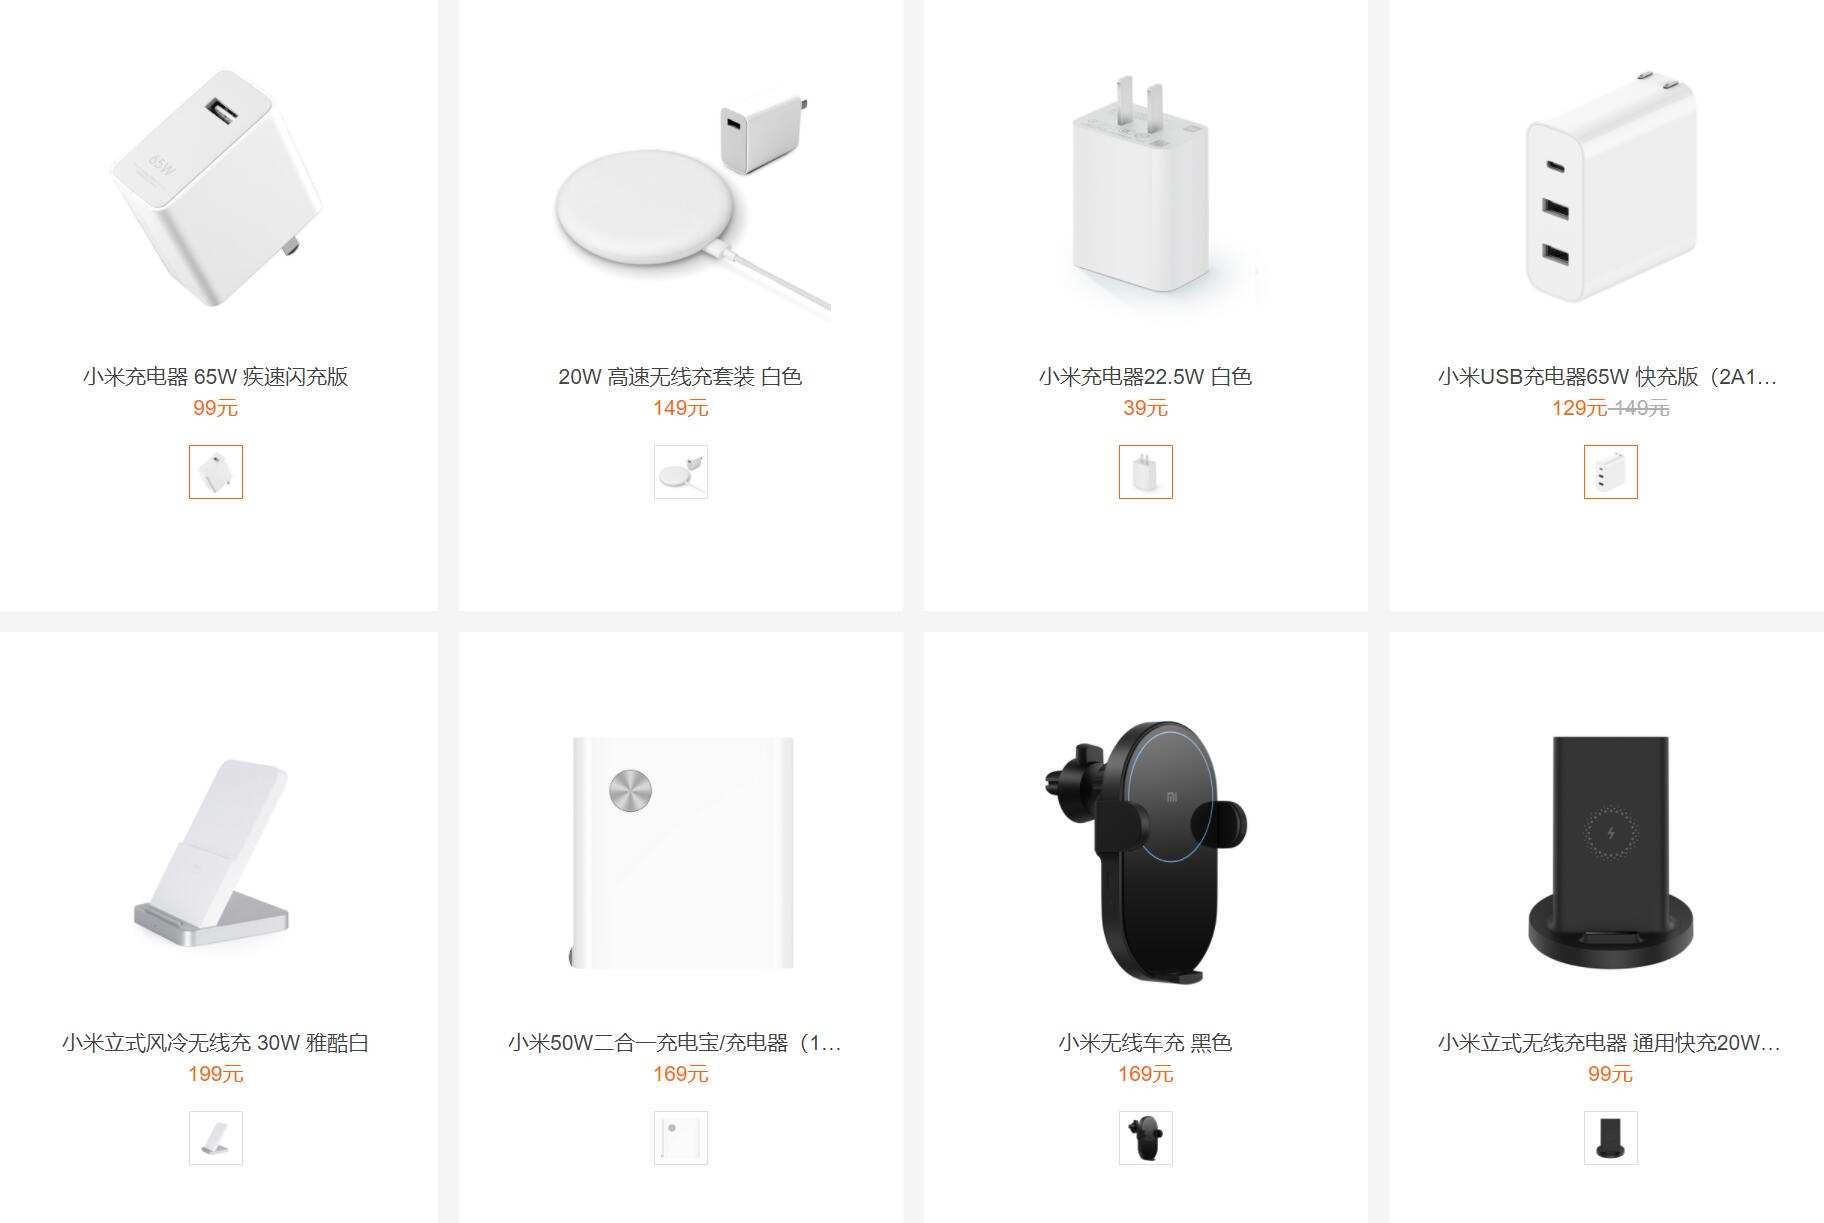Click the 50W two-in-one power bank image
The image size is (1824, 1223).
click(681, 854)
